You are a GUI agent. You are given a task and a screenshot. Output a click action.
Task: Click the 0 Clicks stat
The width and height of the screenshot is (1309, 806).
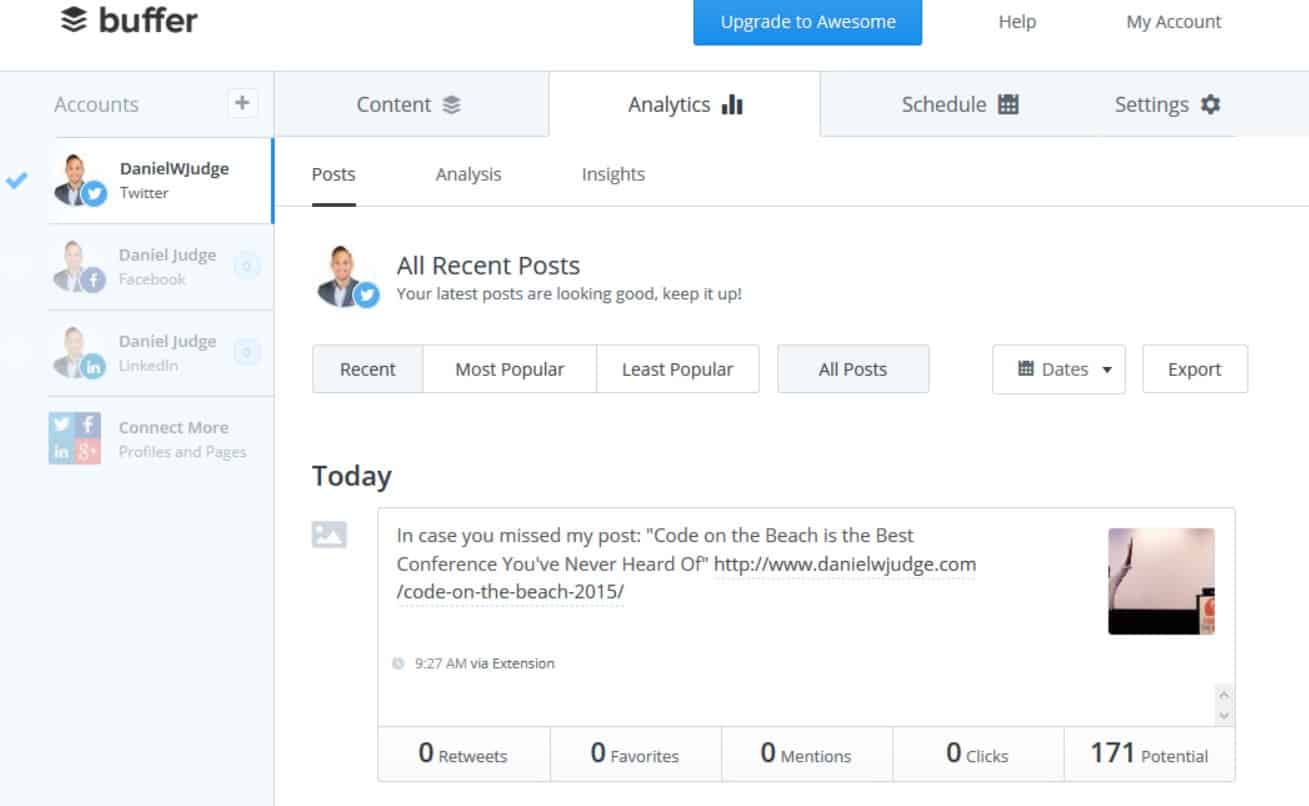(978, 754)
